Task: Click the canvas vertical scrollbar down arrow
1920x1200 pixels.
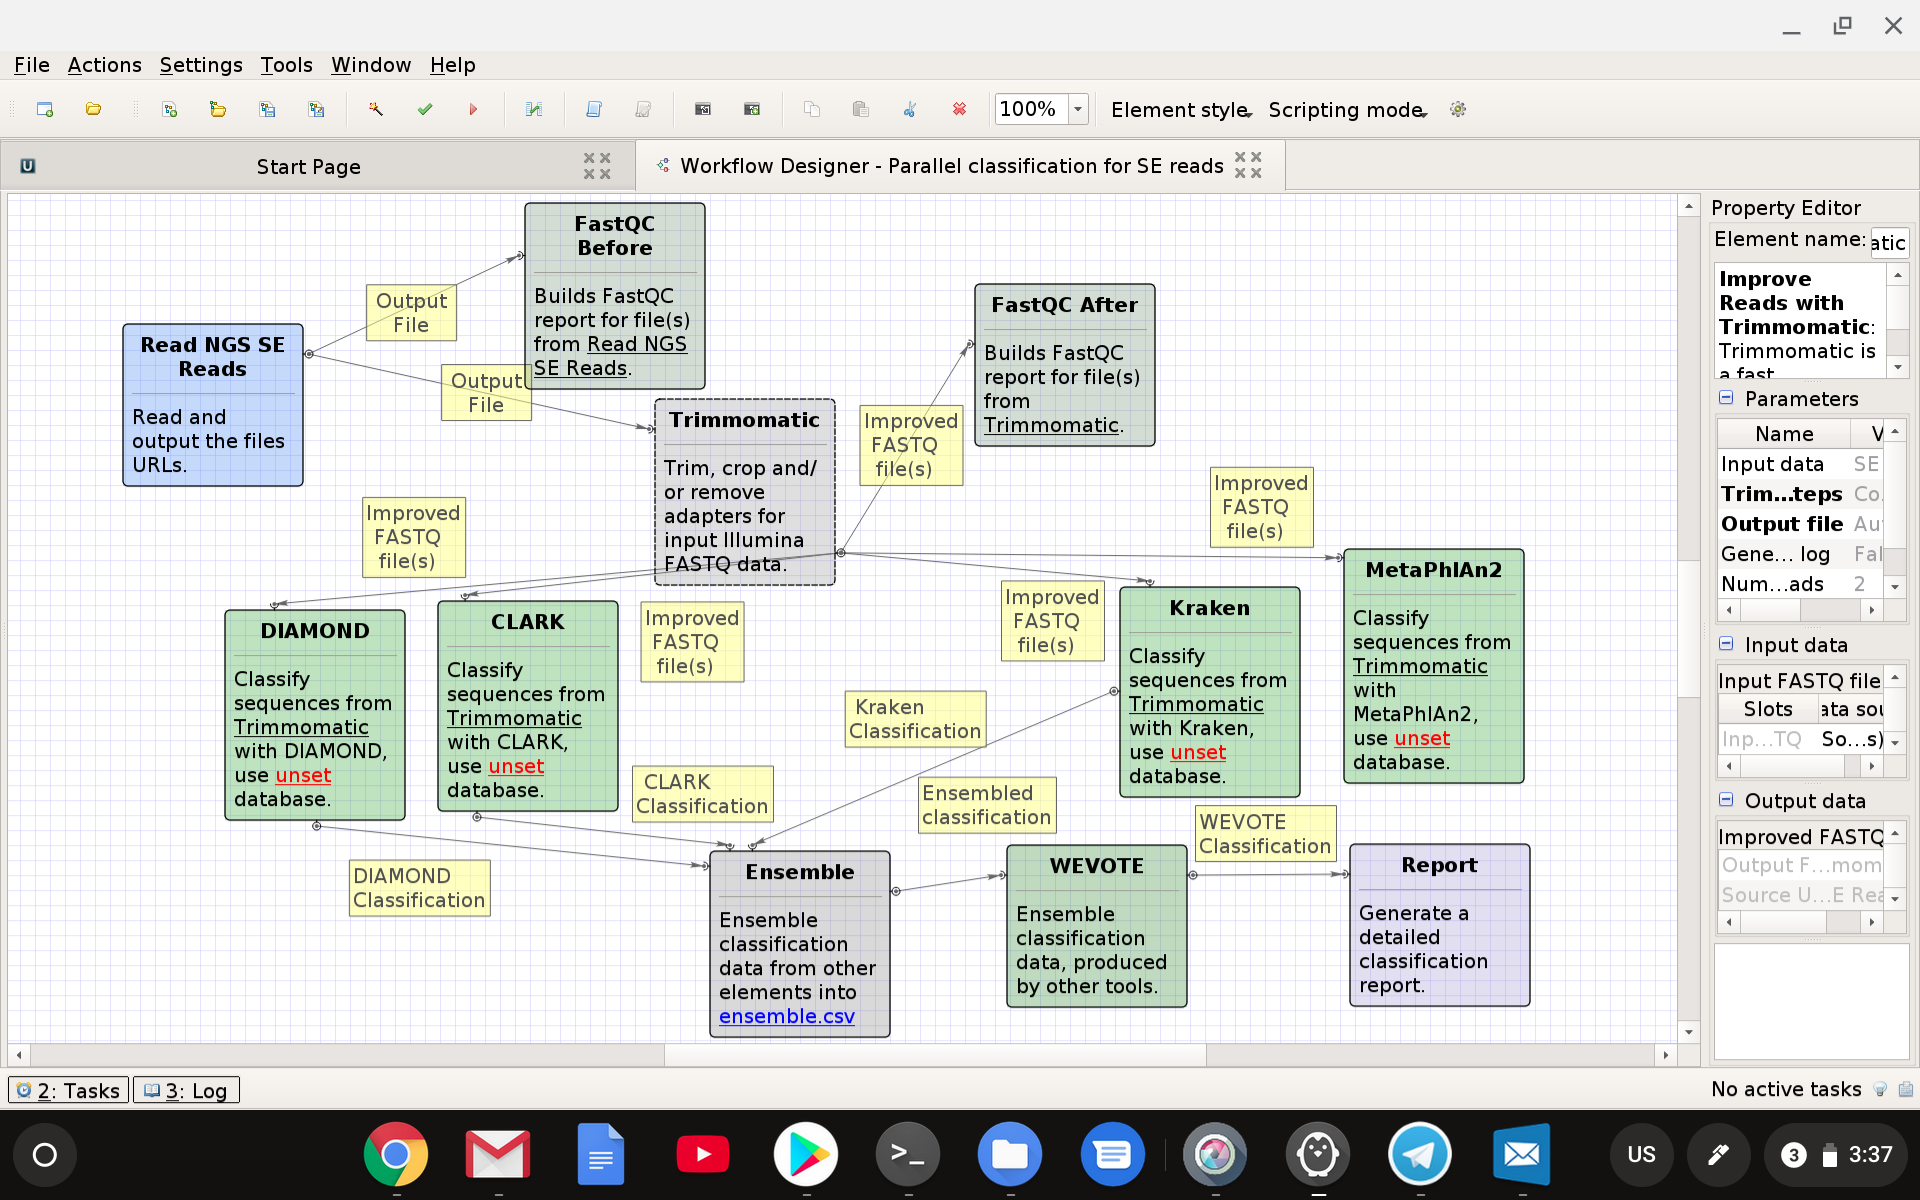Action: (1689, 1032)
